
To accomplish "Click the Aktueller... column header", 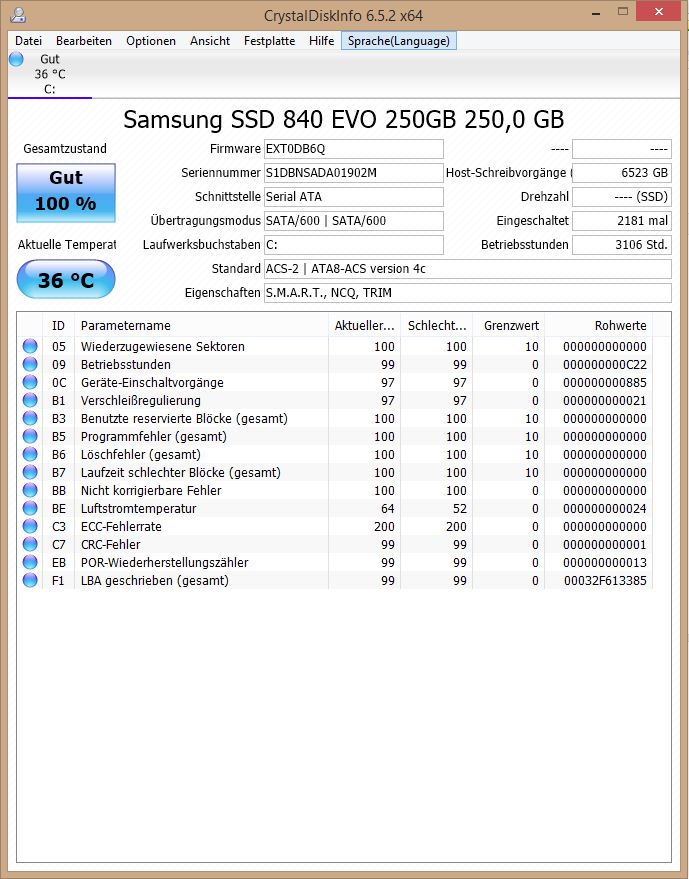I will point(364,325).
